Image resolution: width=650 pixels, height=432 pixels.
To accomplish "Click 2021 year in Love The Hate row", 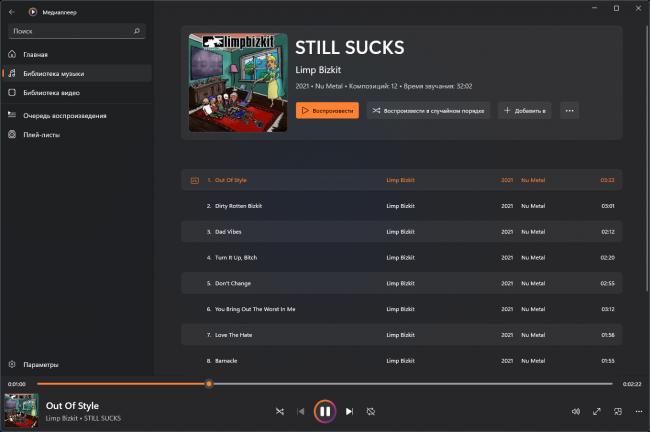I will (x=507, y=335).
